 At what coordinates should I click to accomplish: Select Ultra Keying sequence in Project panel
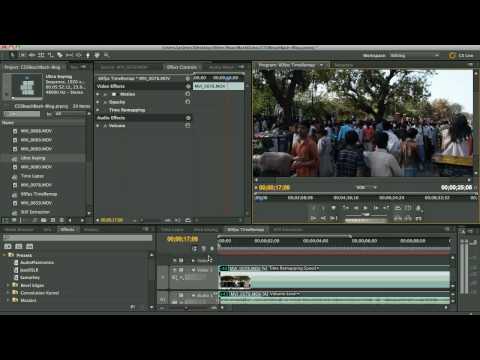tap(33, 158)
